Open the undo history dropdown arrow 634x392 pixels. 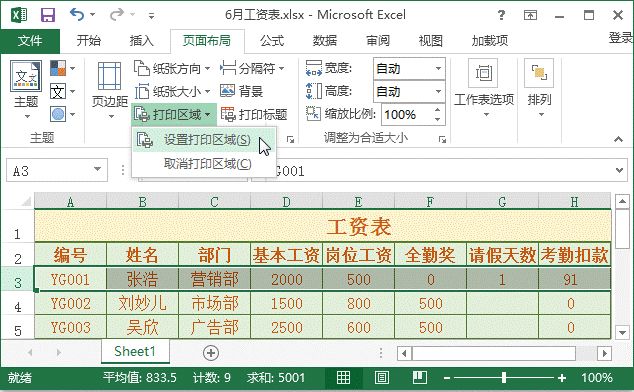[x=93, y=15]
